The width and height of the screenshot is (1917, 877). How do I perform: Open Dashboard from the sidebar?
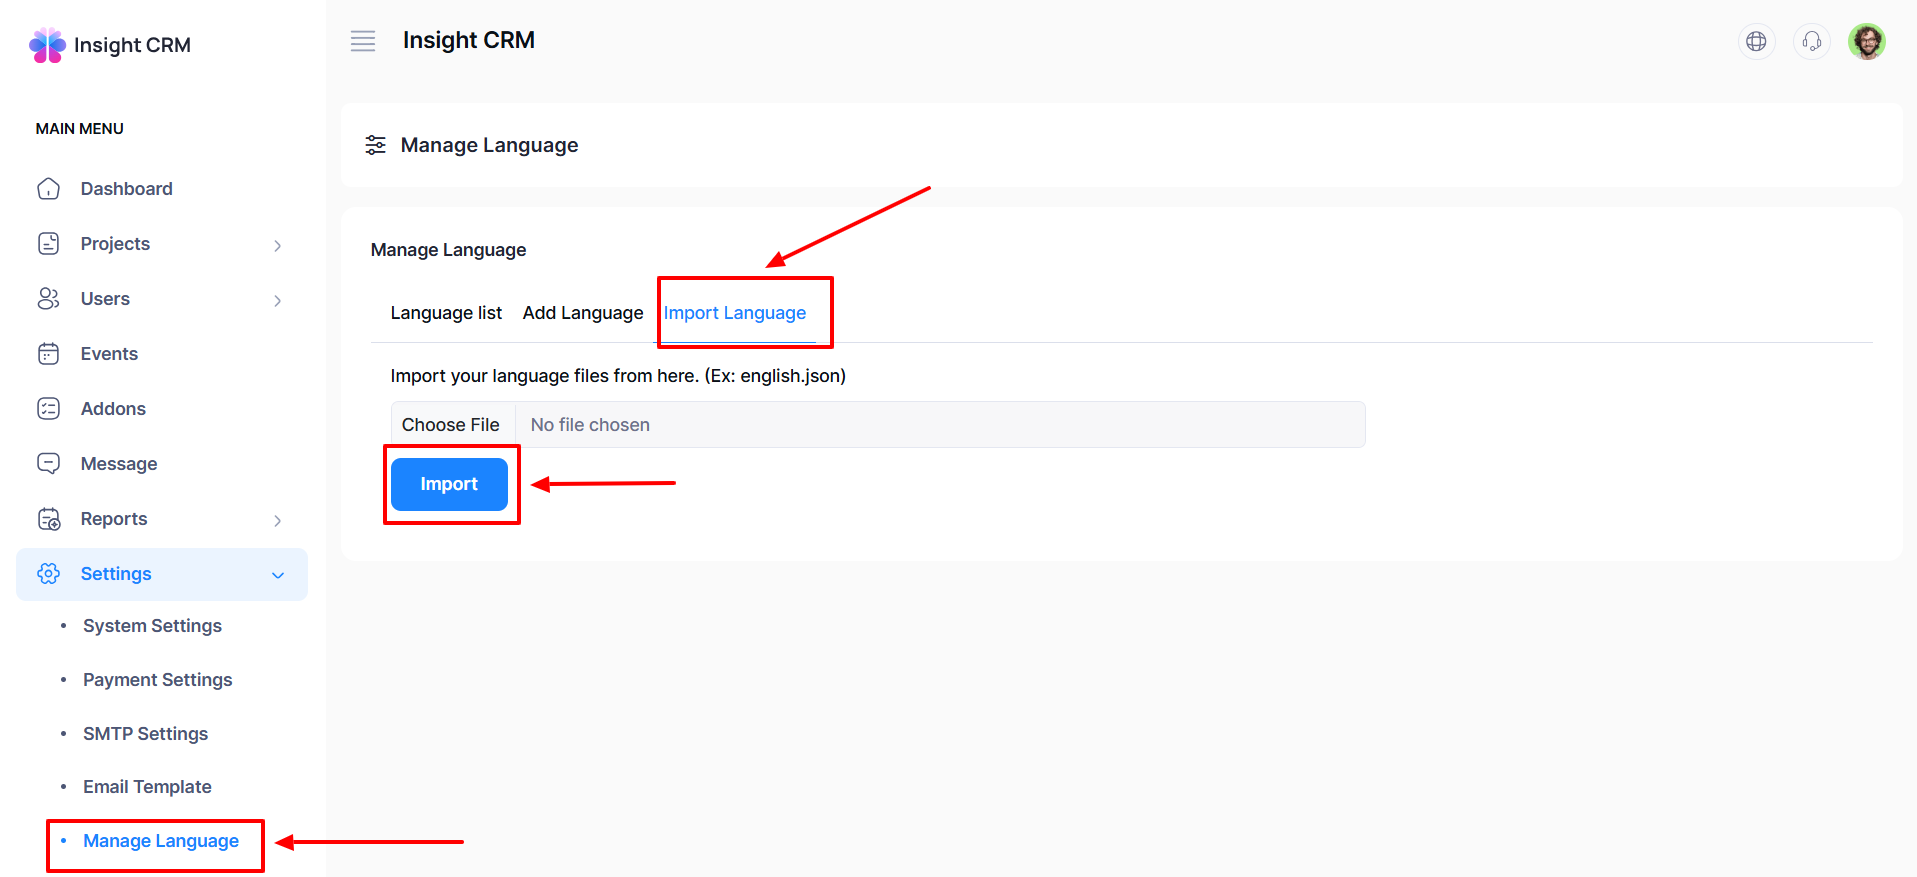click(126, 189)
